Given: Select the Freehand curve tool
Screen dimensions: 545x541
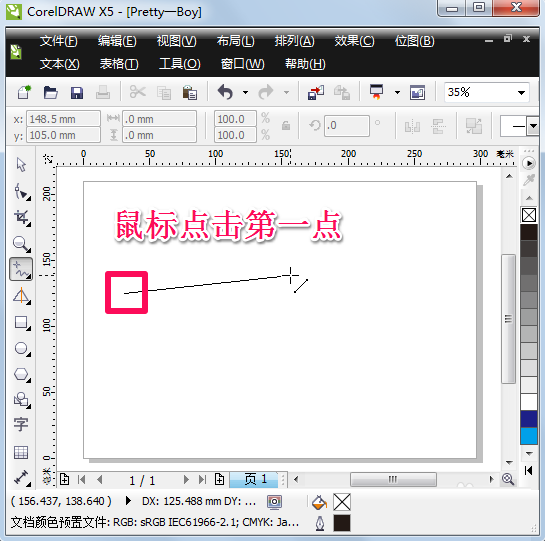Looking at the screenshot, I should click(21, 269).
